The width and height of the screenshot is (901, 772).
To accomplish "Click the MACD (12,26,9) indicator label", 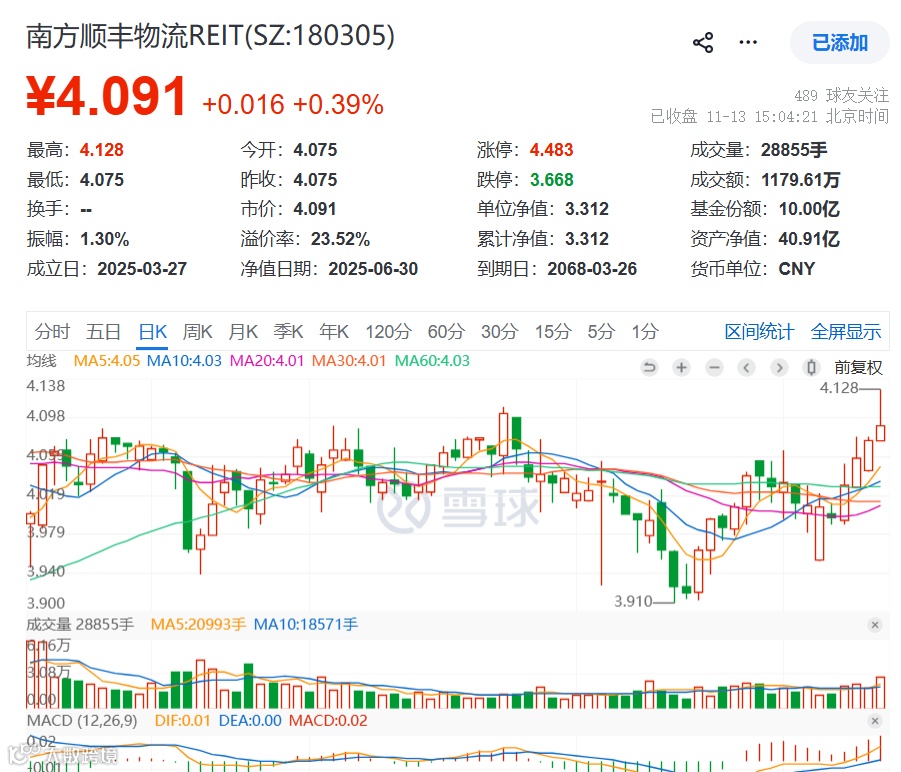I will pos(82,720).
